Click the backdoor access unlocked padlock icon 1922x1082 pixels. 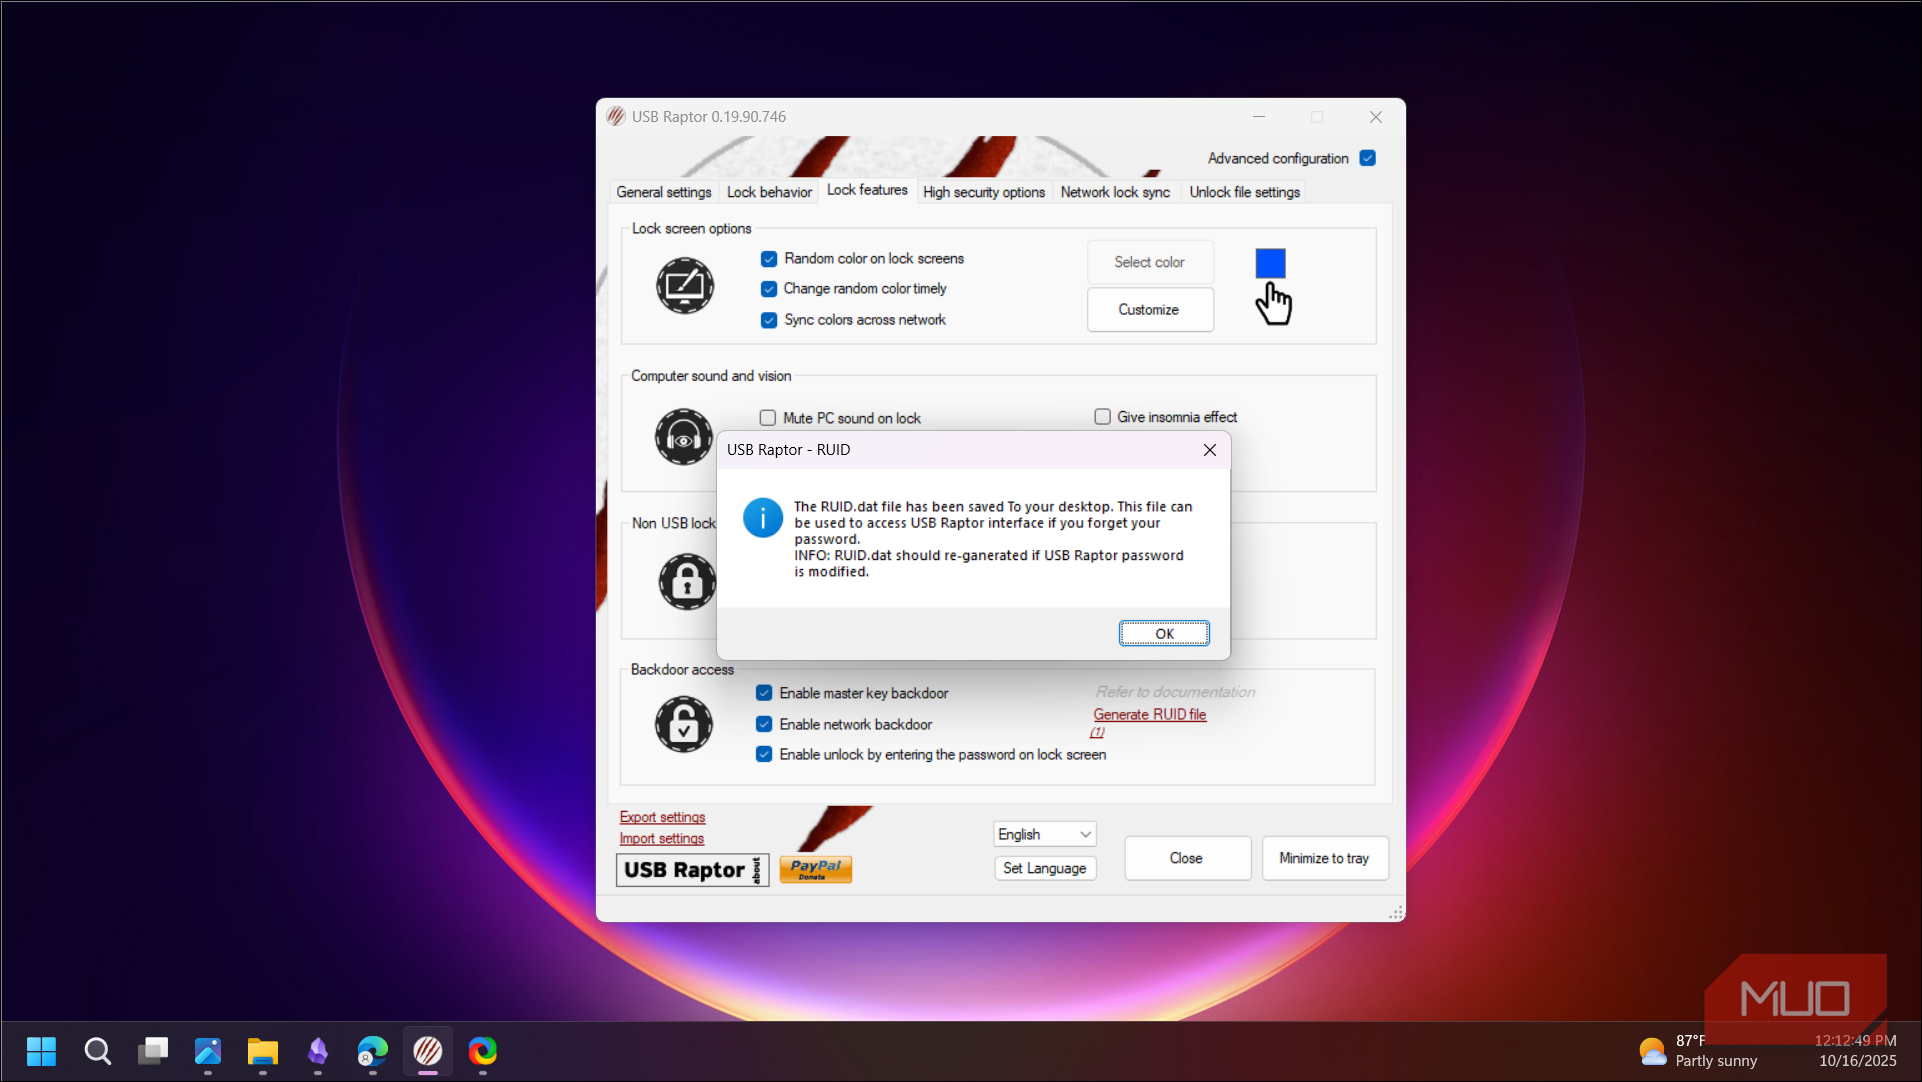click(x=684, y=724)
